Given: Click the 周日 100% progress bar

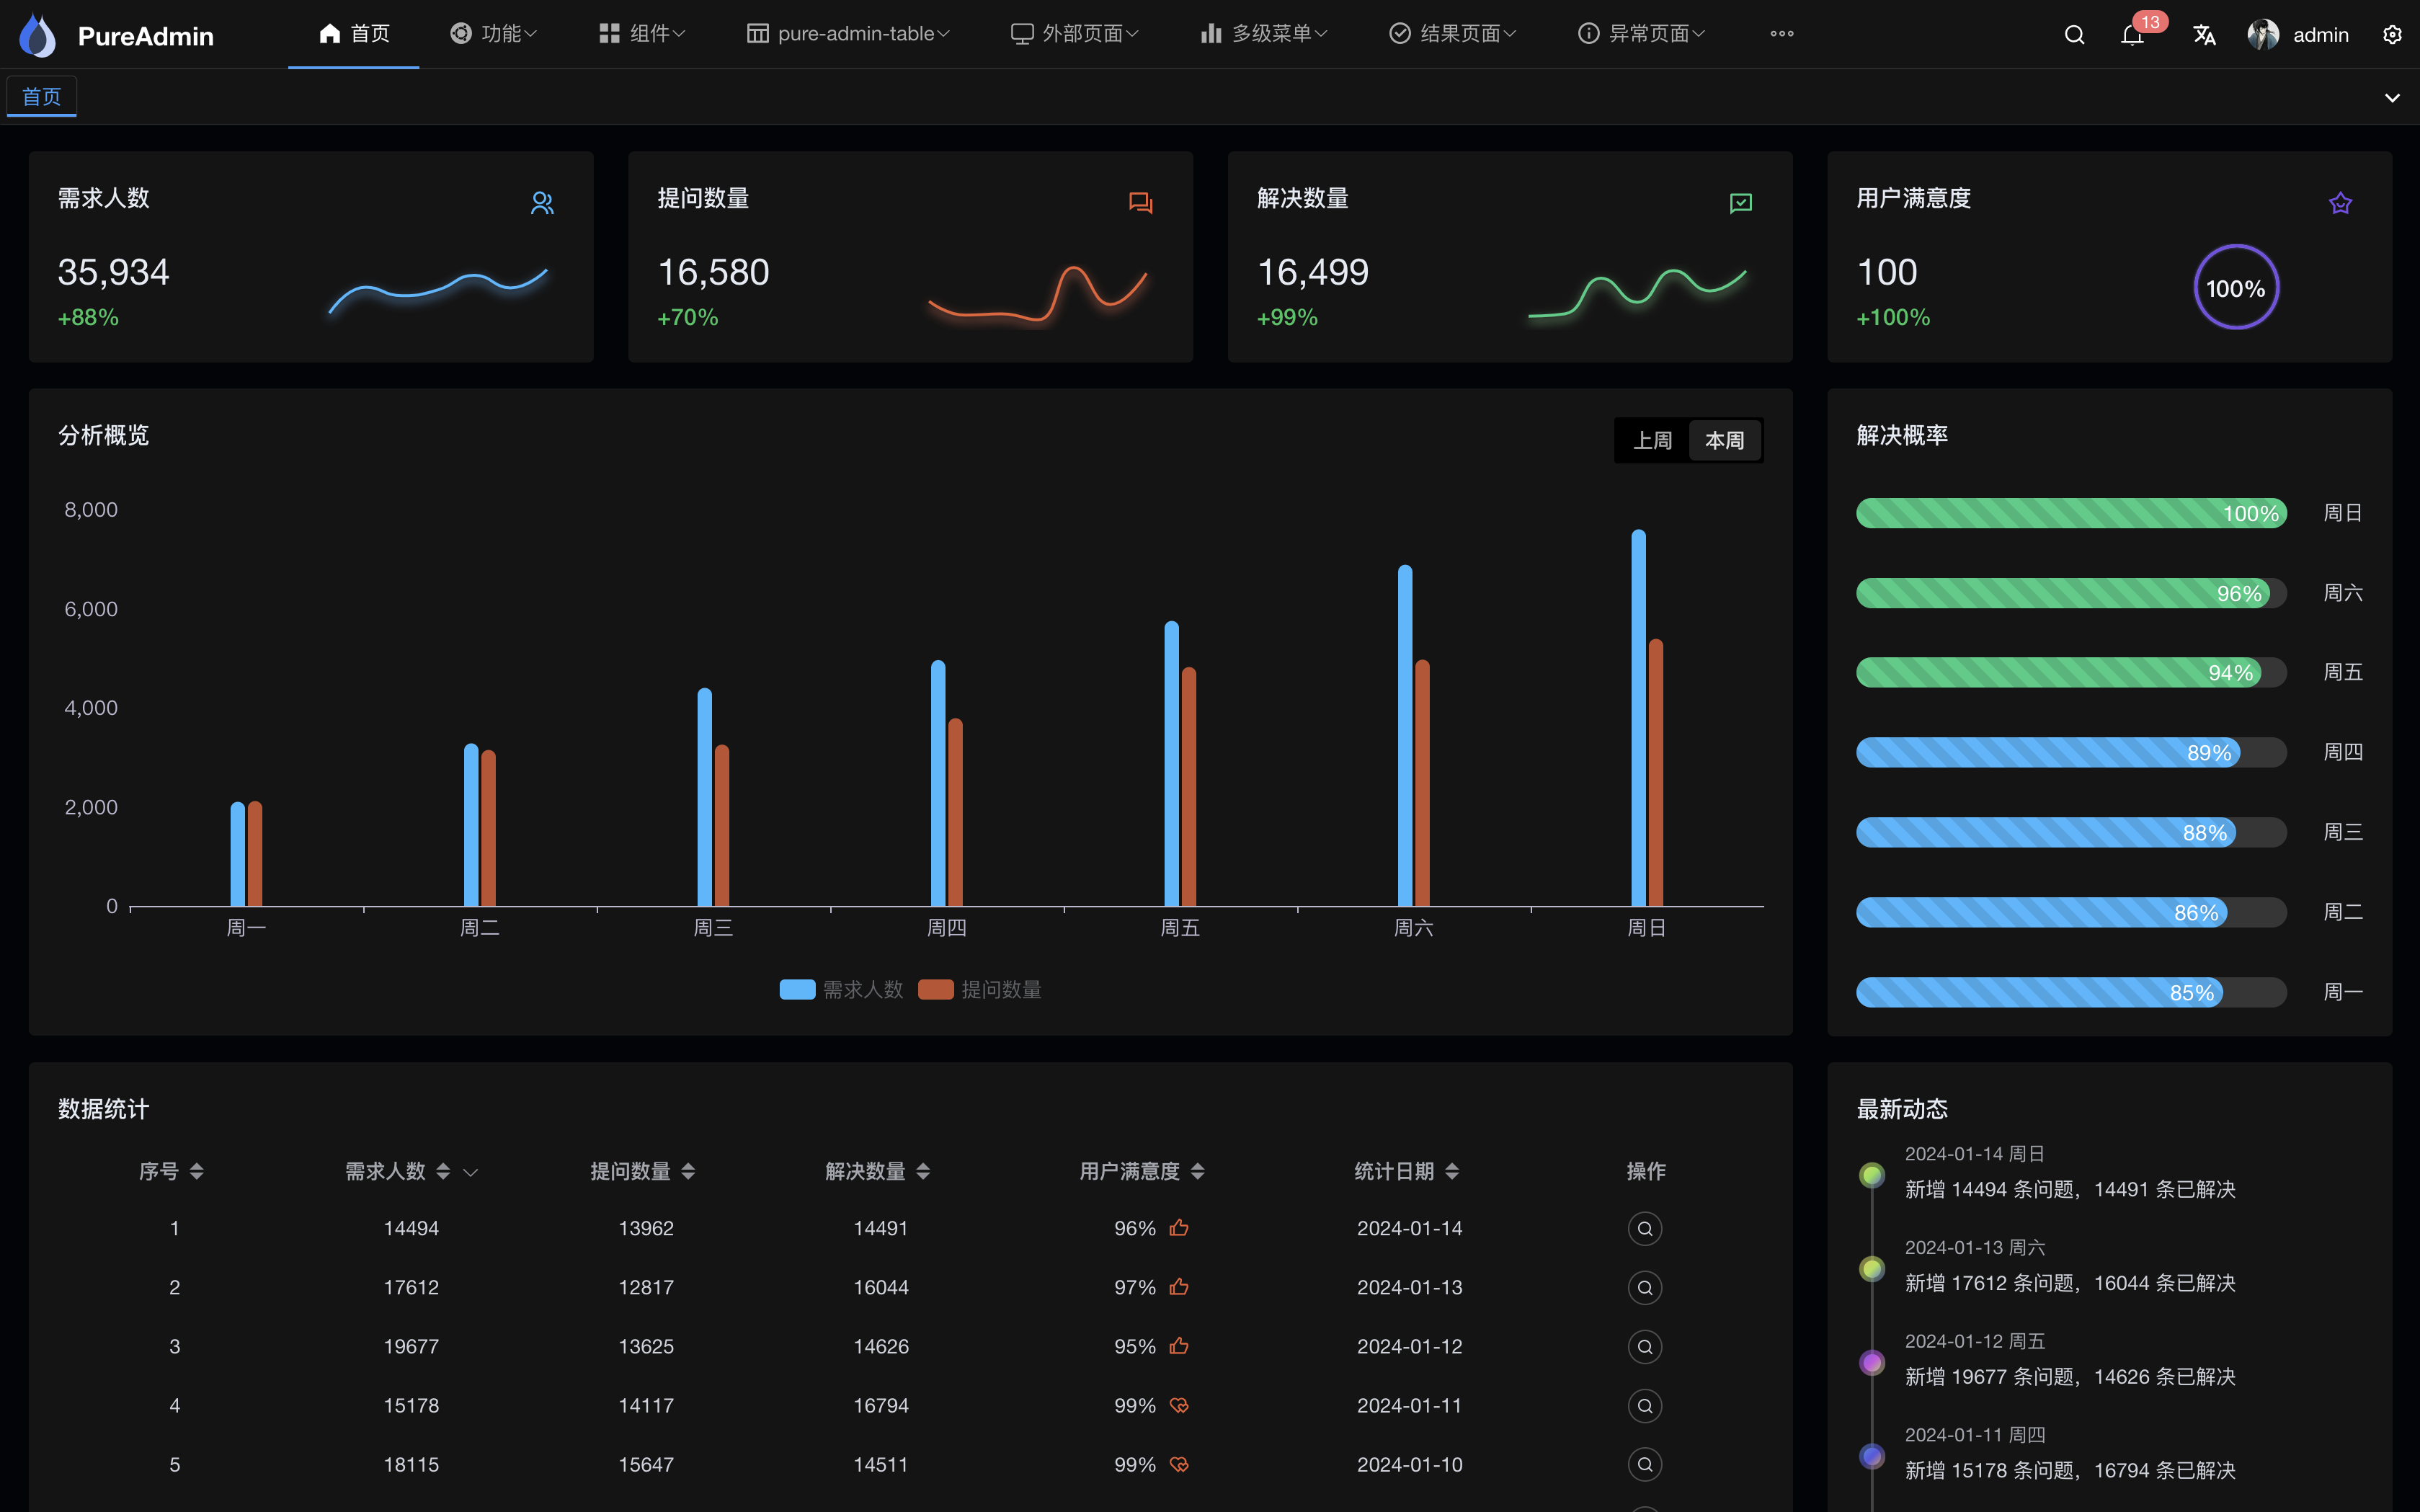Looking at the screenshot, I should click(2071, 513).
